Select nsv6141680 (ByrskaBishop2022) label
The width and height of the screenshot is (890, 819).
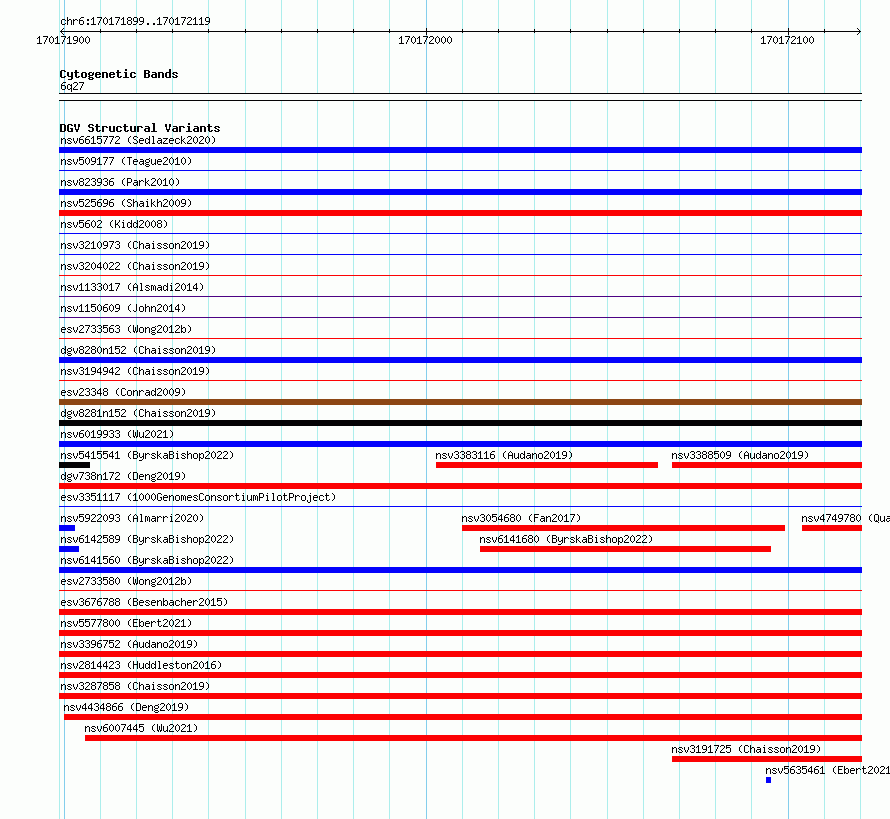(566, 539)
